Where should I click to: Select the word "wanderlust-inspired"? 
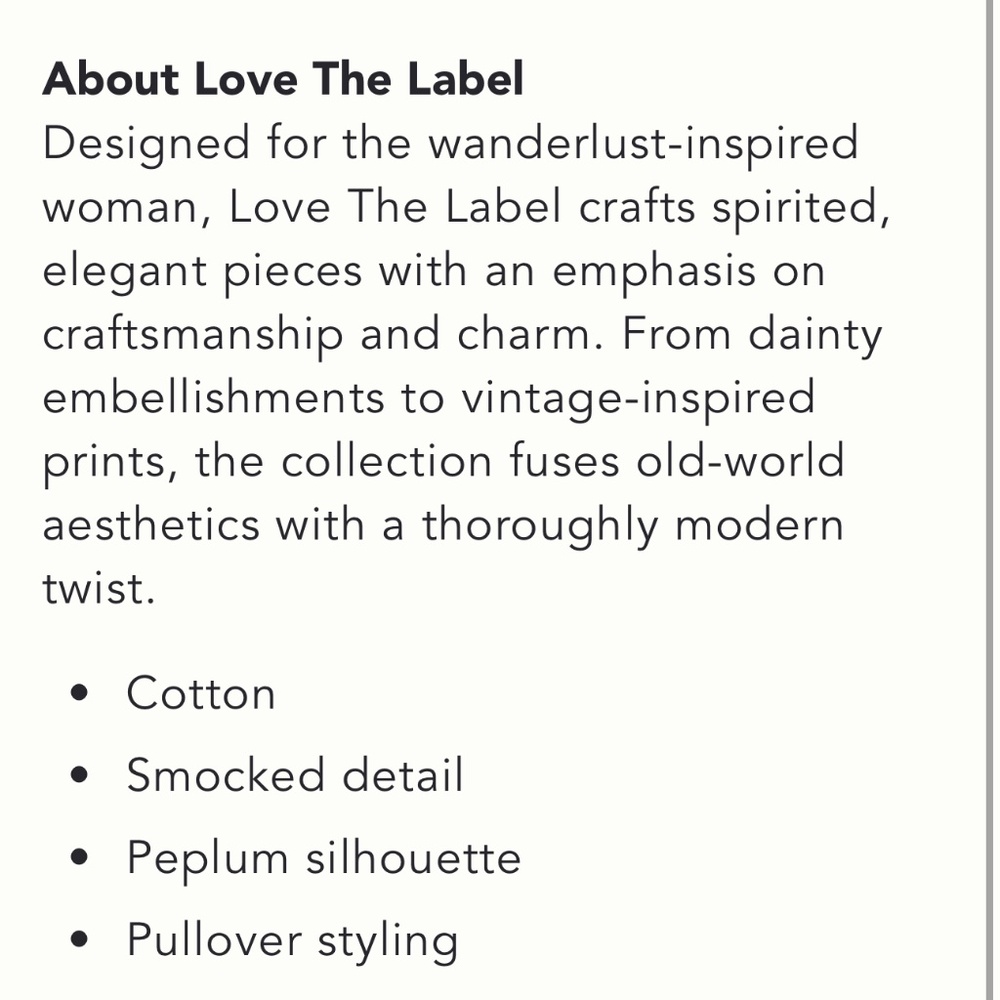[x=643, y=145]
